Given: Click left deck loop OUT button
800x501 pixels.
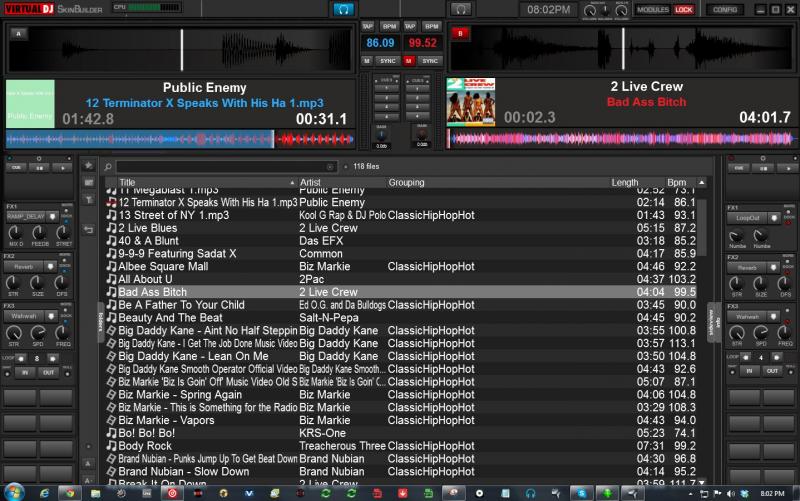Looking at the screenshot, I should click(x=48, y=373).
